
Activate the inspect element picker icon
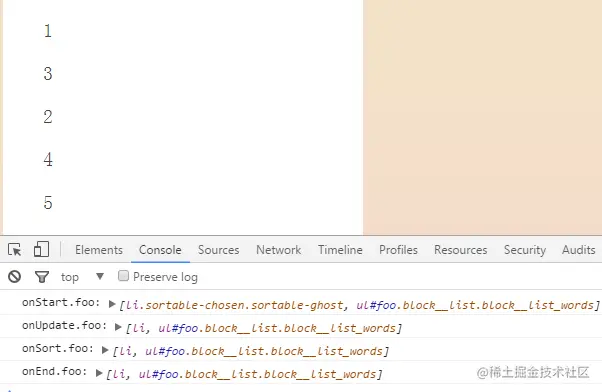[15, 250]
